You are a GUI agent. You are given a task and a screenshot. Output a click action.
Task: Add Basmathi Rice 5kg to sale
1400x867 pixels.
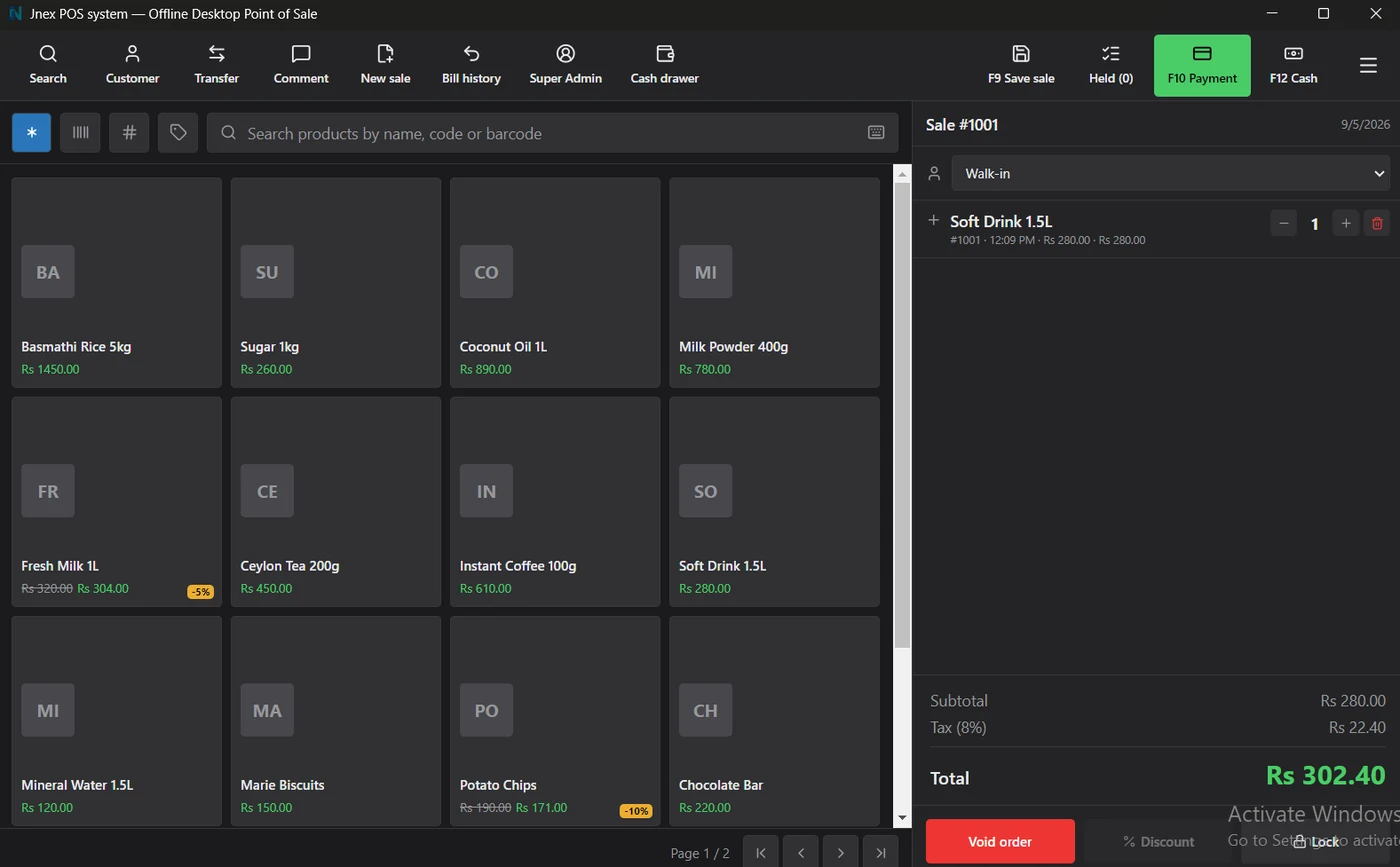[116, 283]
